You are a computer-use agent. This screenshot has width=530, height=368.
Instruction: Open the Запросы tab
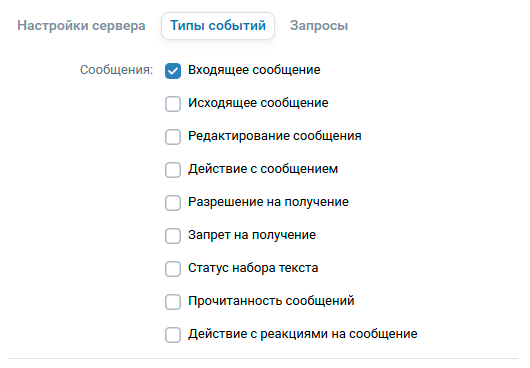click(x=319, y=26)
